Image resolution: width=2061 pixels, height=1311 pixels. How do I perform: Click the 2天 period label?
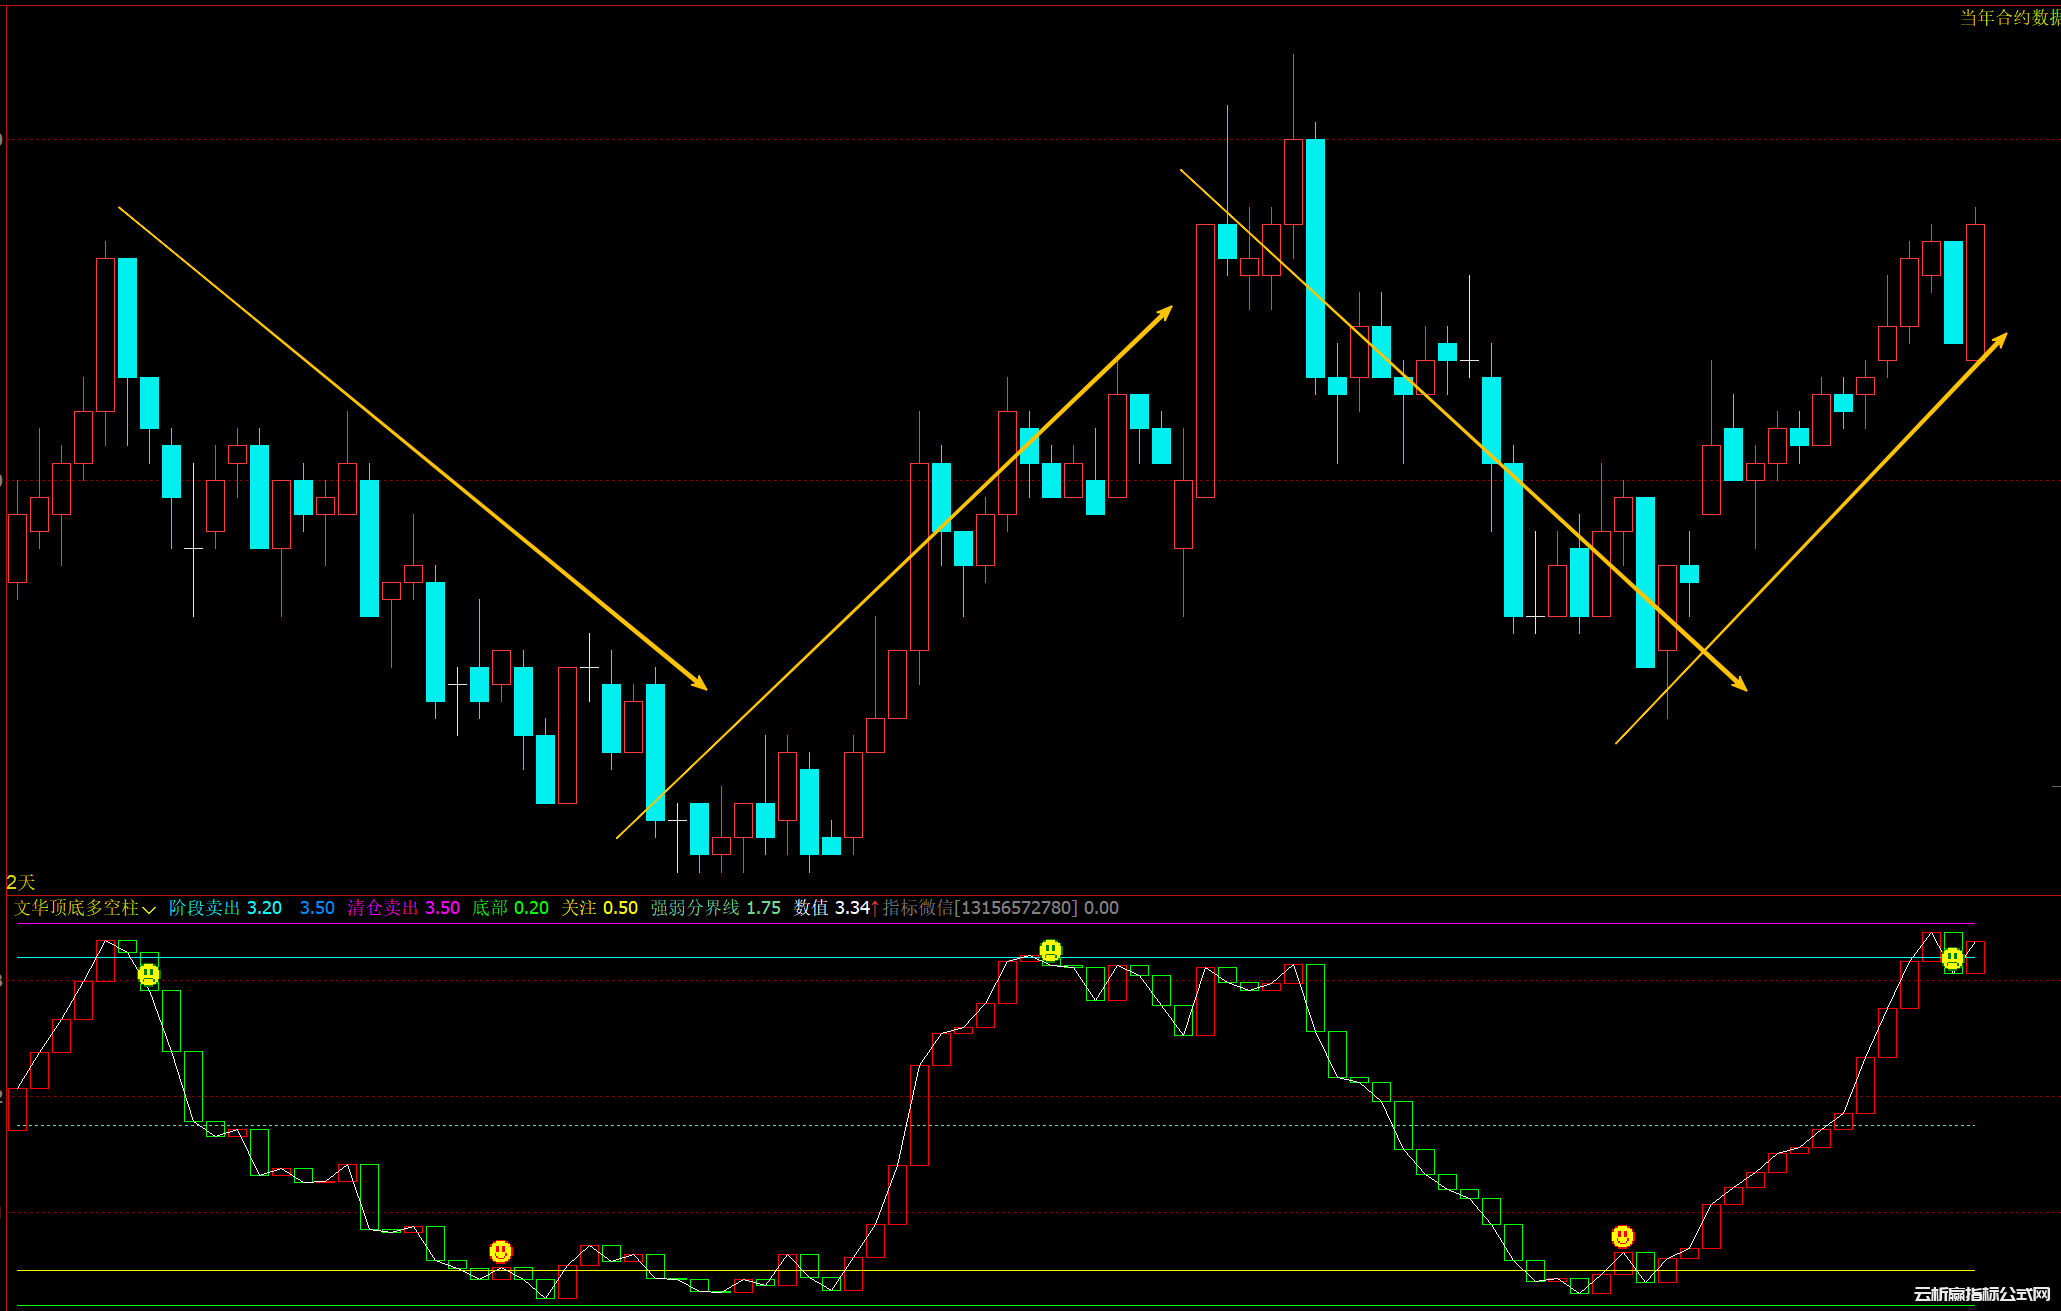point(20,882)
